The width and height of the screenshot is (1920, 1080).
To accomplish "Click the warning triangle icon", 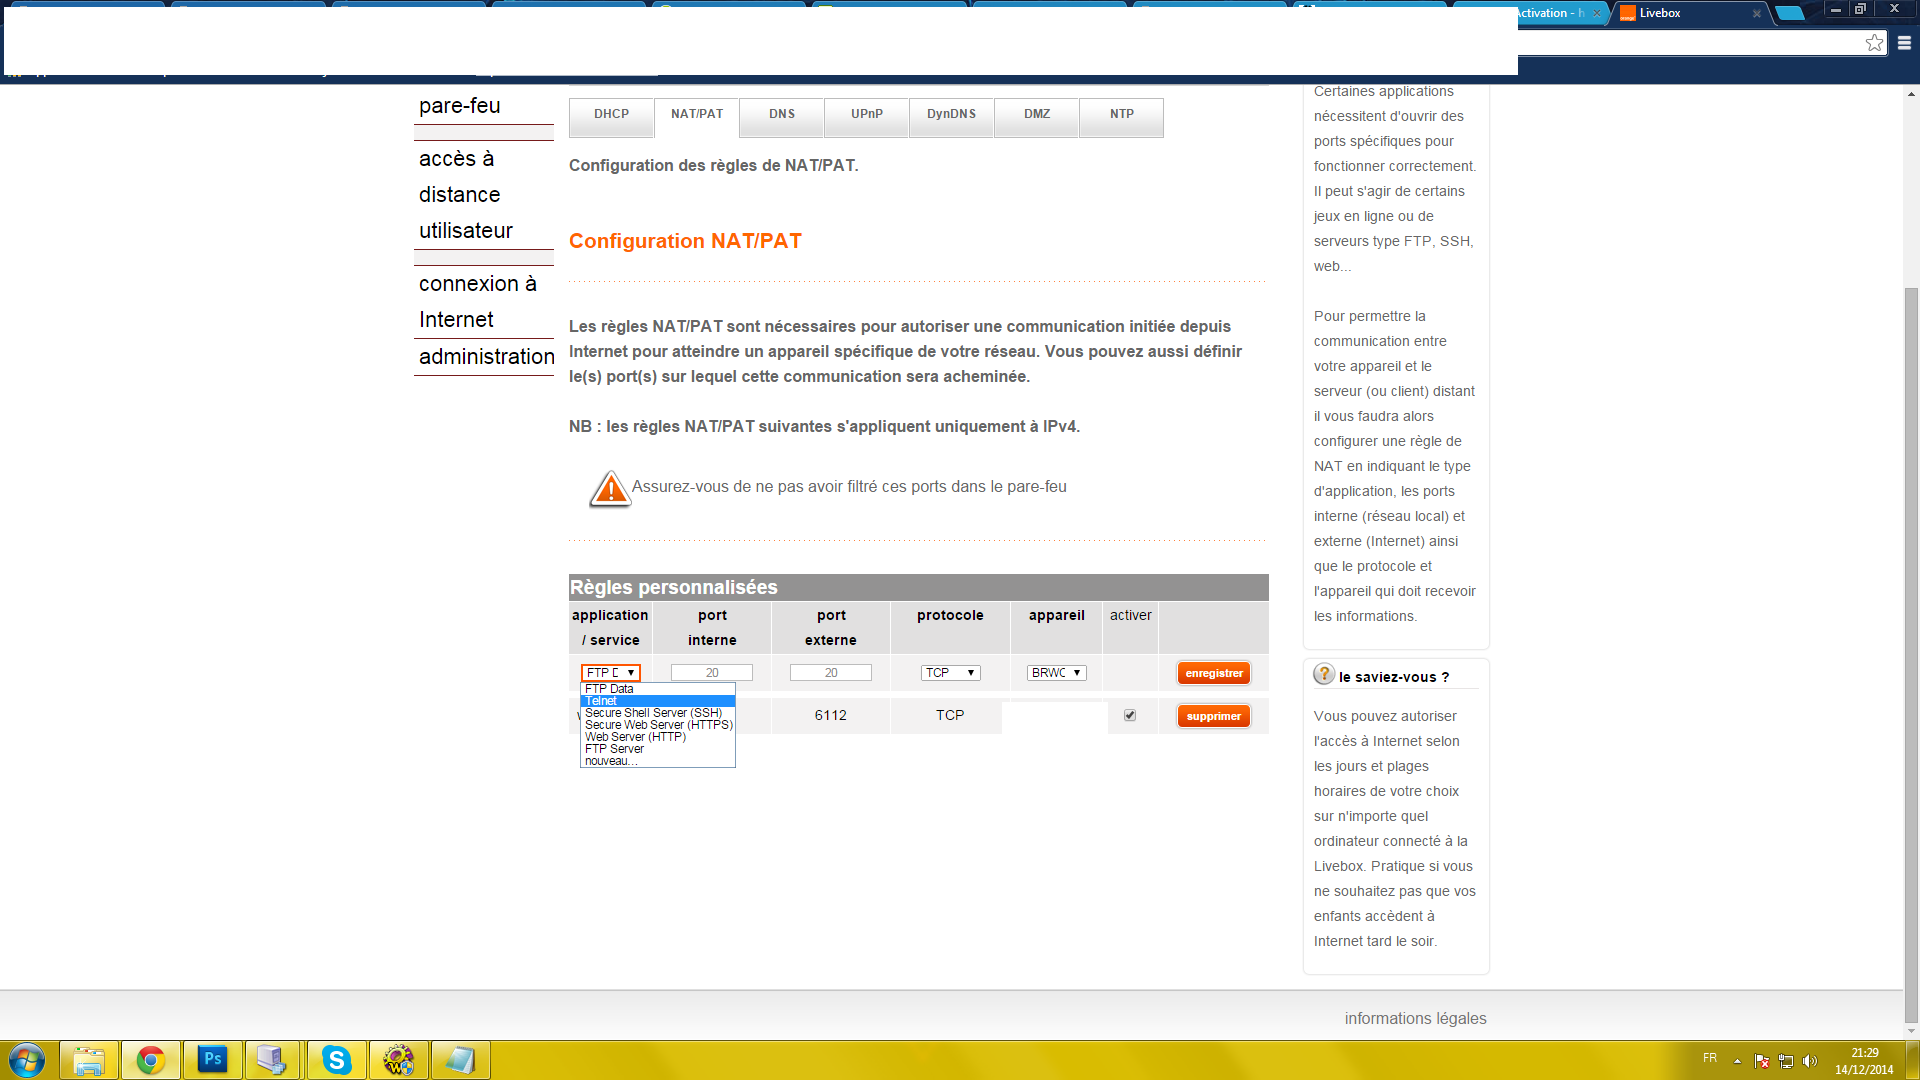I will coord(610,489).
